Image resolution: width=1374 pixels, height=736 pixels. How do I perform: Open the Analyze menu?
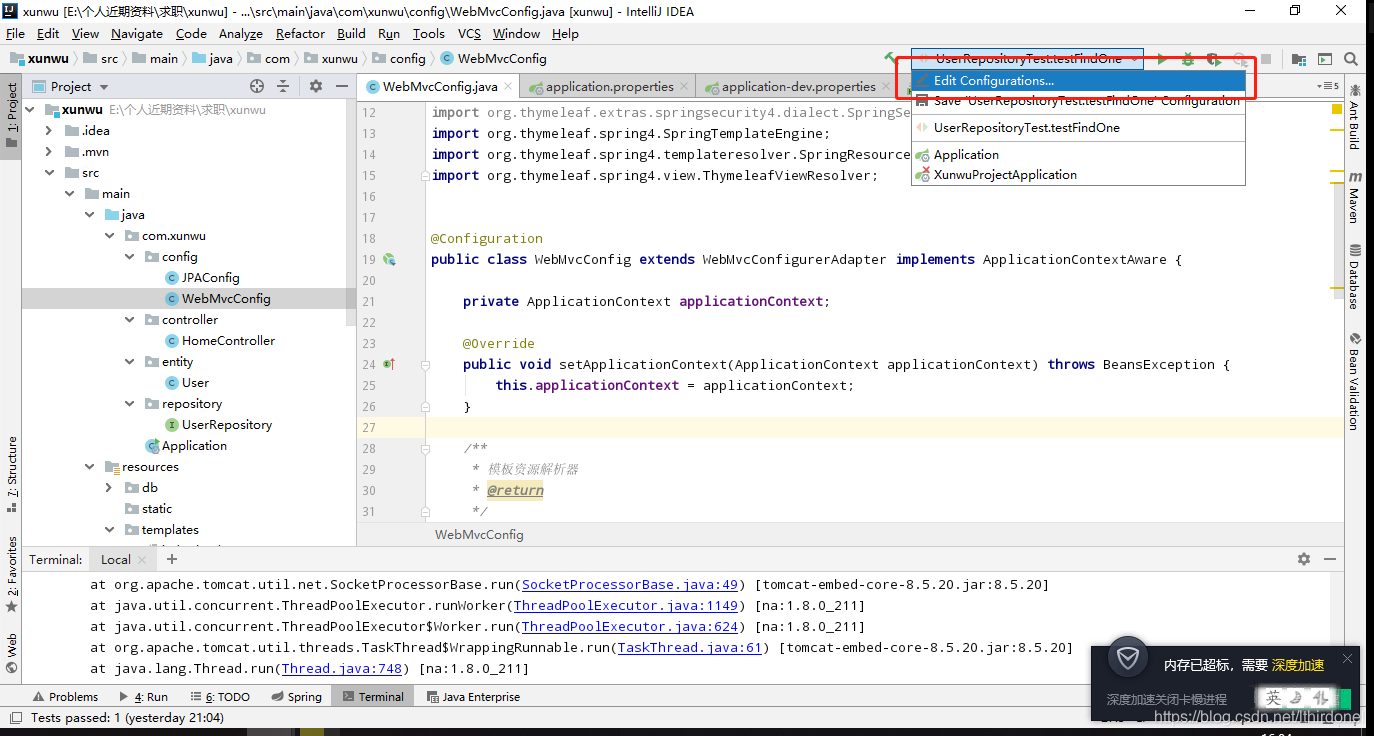click(x=240, y=33)
